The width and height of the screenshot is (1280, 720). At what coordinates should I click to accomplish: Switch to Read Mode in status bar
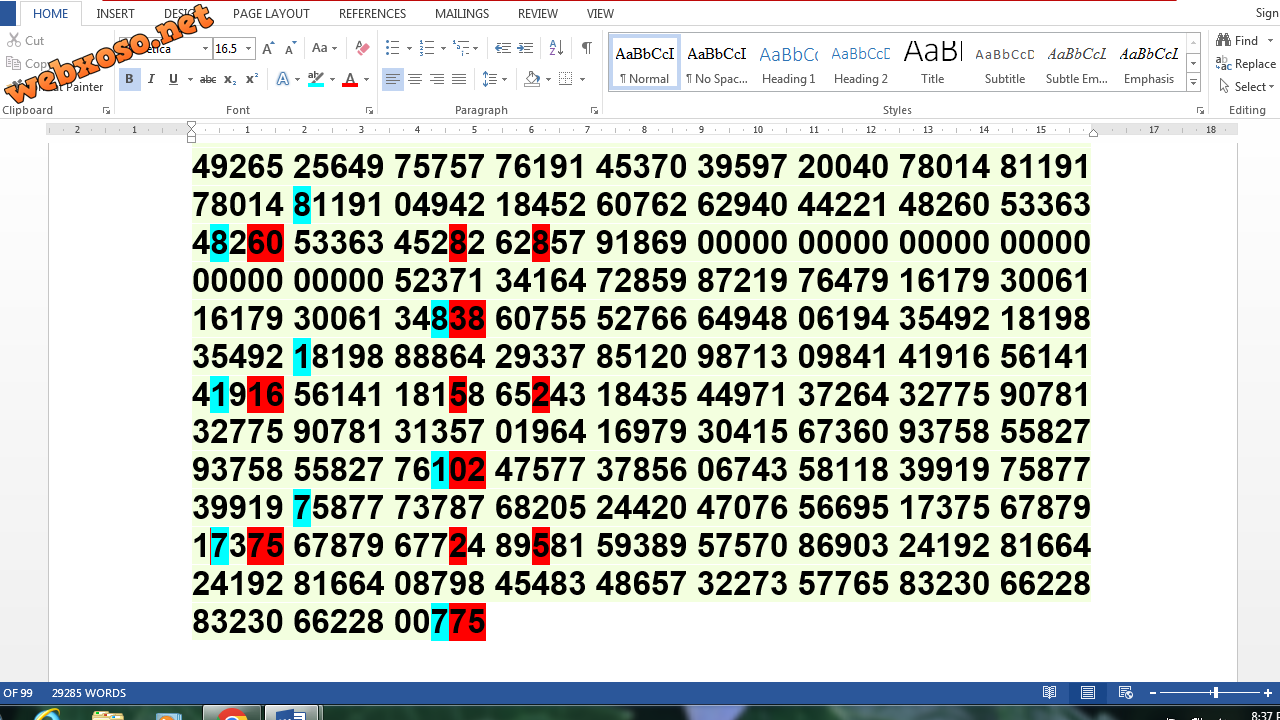click(1050, 693)
